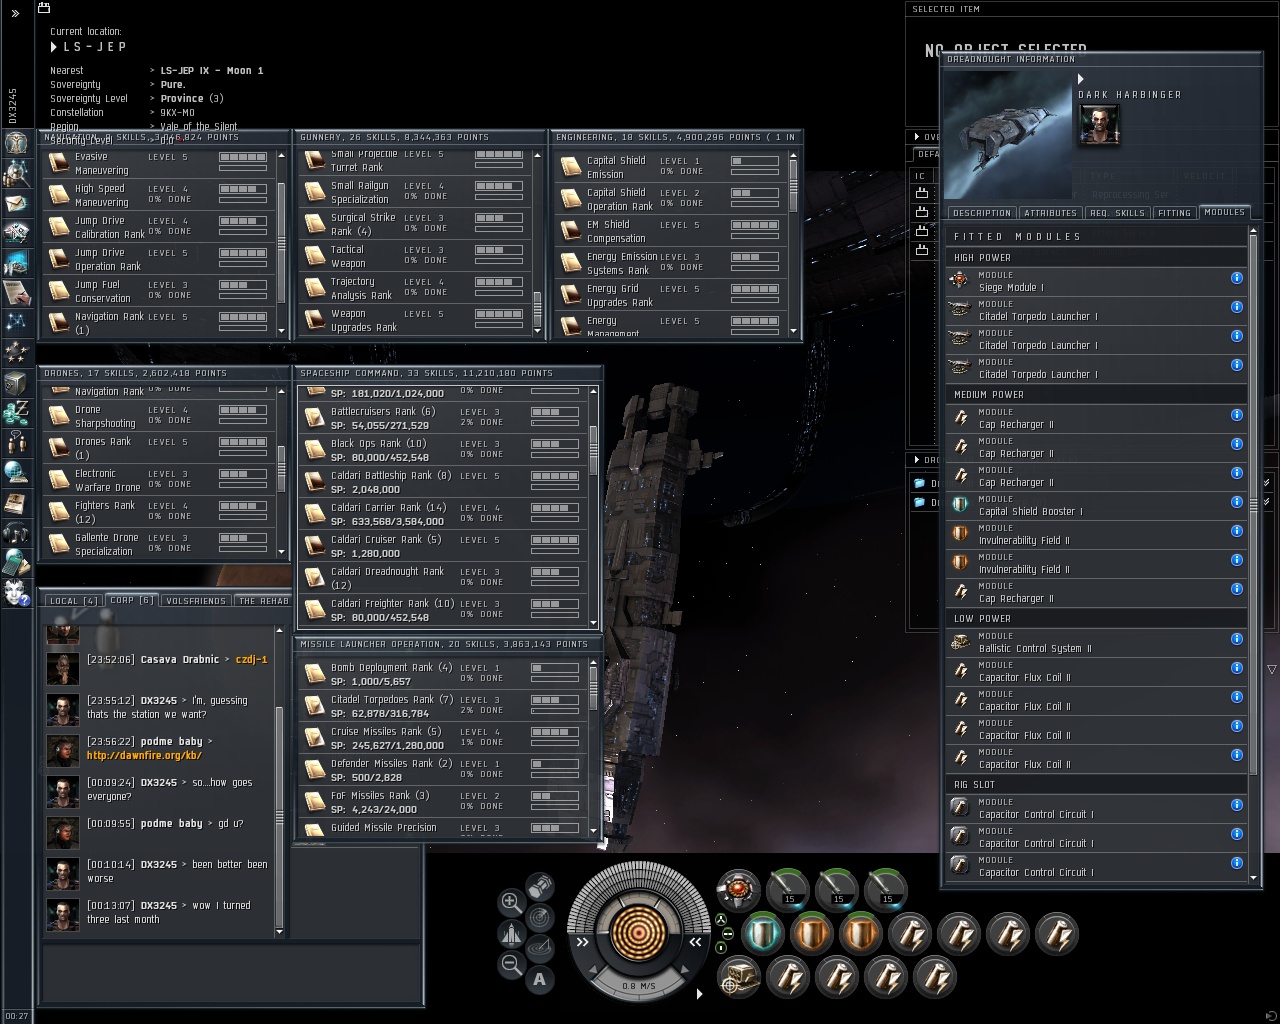
Task: Click the triangle on the right screen edge
Action: pos(1272,669)
